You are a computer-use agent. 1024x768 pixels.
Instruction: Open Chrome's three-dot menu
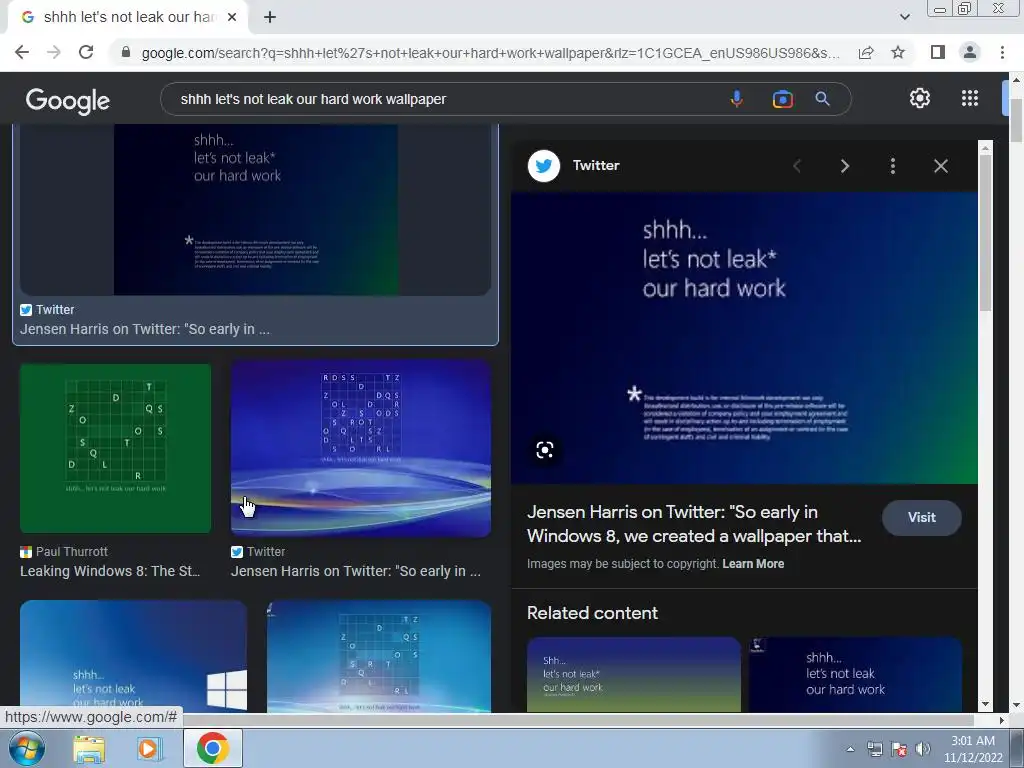[1002, 52]
